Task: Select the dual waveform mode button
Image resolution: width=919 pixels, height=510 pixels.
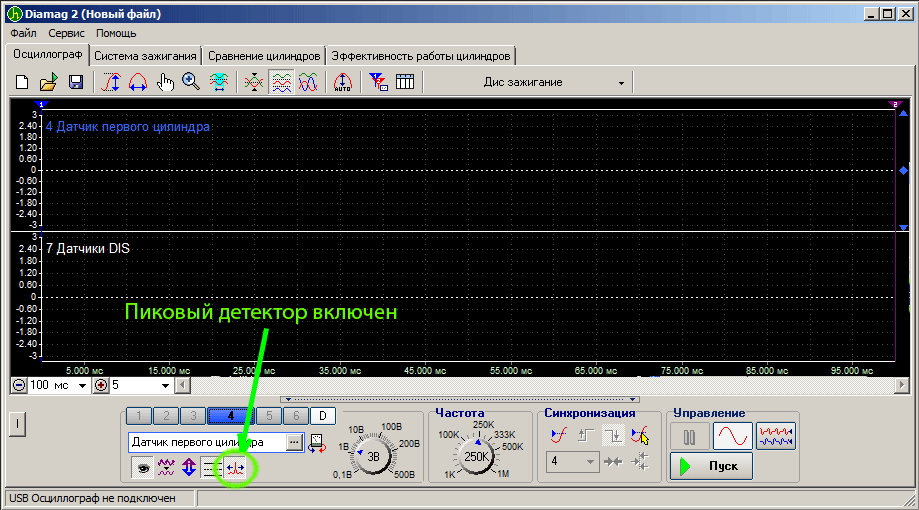Action: pyautogui.click(x=776, y=437)
